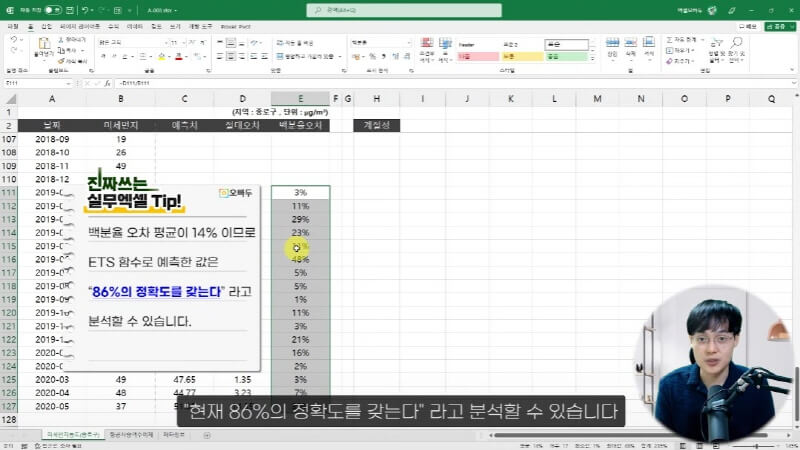Collapse the ribbon with the chevron
This screenshot has height=450, width=800.
tap(792, 70)
